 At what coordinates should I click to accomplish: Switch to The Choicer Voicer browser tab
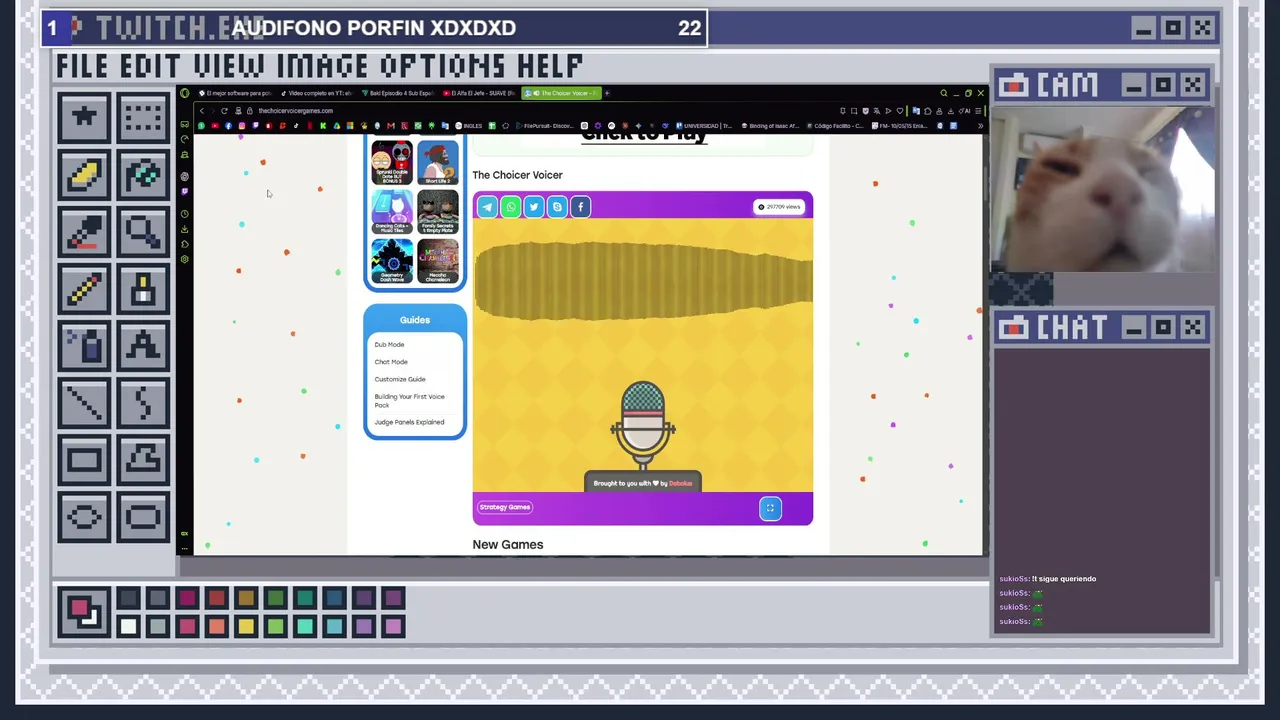561,93
